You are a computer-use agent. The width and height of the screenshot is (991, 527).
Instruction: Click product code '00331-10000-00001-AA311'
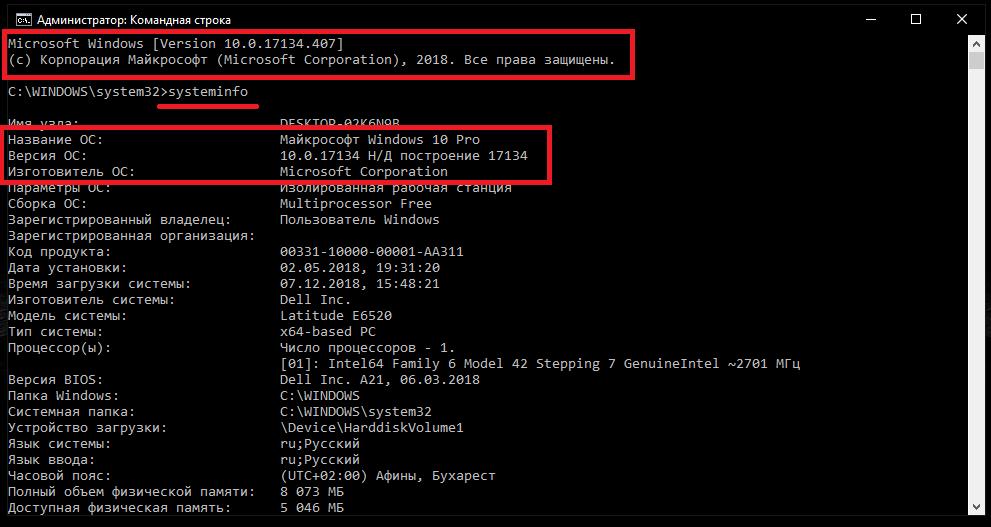click(372, 251)
